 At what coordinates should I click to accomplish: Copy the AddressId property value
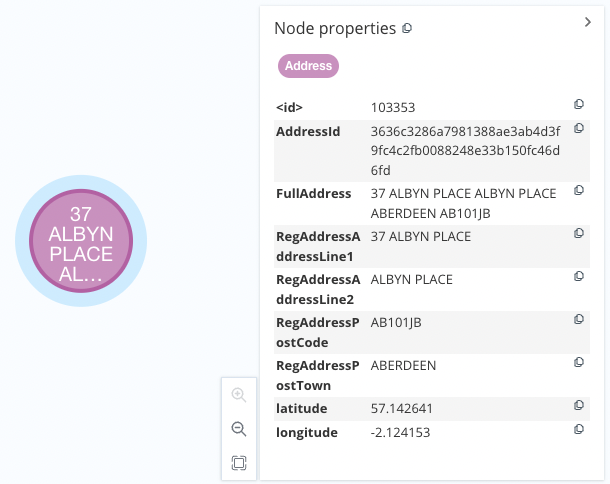pos(578,129)
